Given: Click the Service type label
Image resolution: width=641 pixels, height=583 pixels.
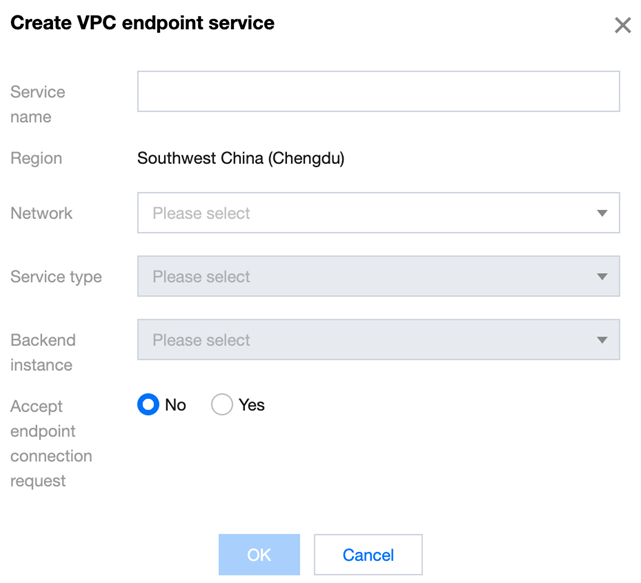Looking at the screenshot, I should pos(56,277).
